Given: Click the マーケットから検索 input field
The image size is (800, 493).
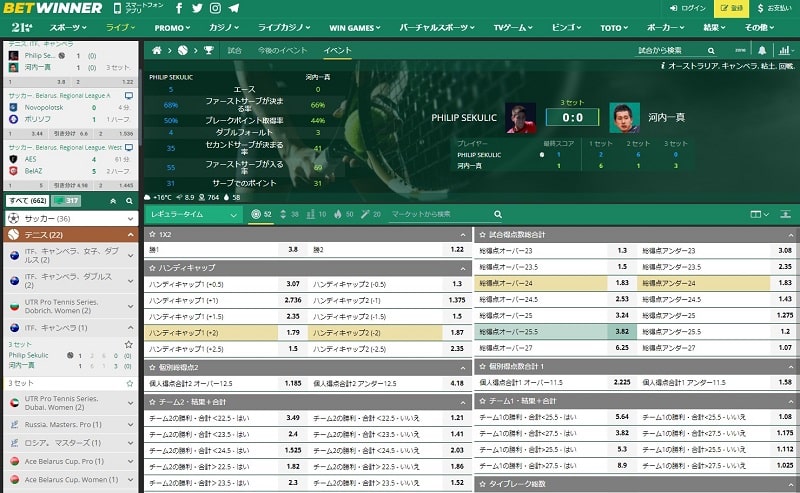Looking at the screenshot, I should pos(441,214).
